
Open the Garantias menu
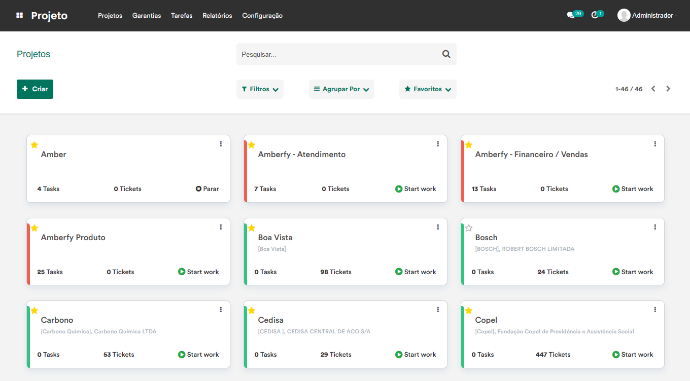pyautogui.click(x=147, y=15)
